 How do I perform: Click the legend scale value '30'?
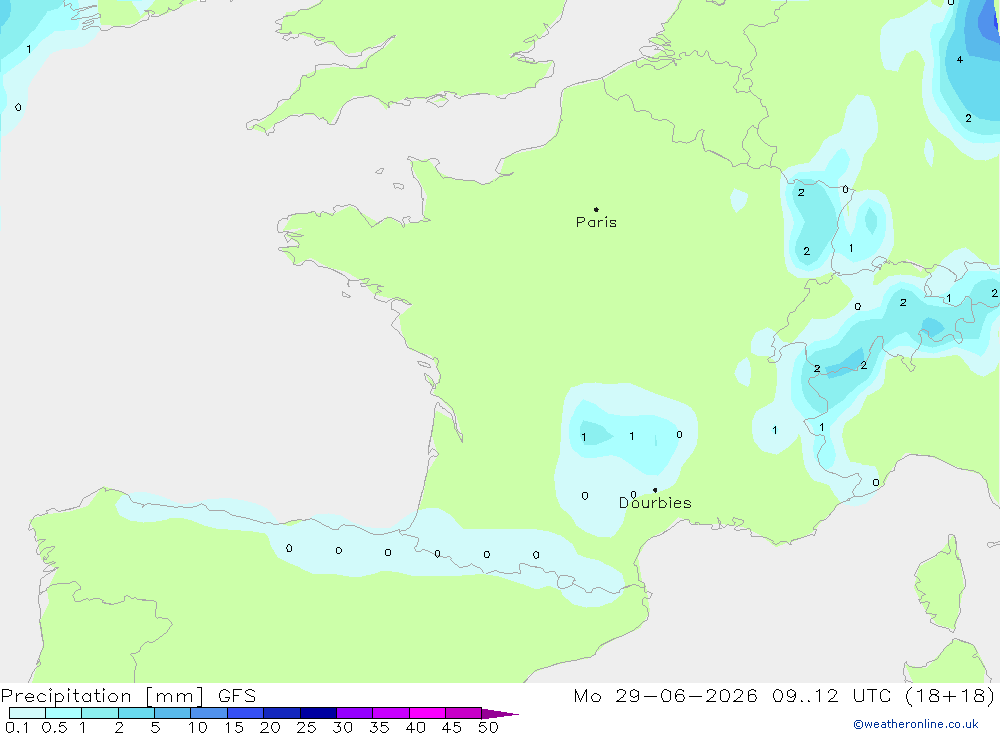coord(342,727)
